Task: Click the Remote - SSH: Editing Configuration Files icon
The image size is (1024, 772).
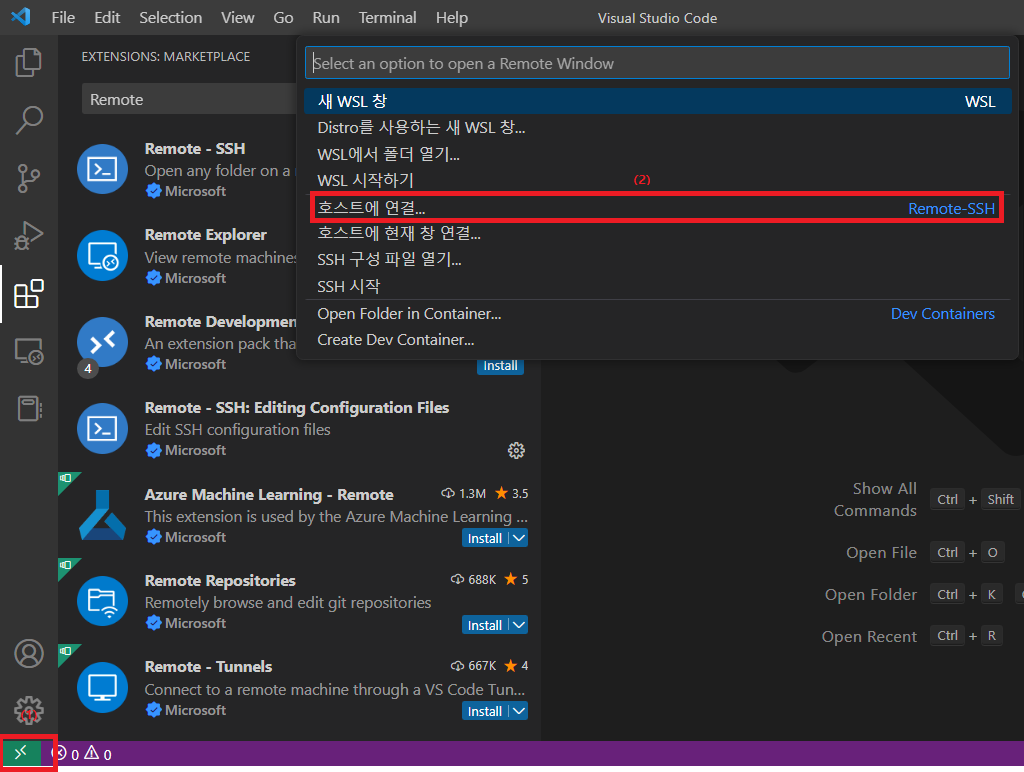Action: click(103, 428)
